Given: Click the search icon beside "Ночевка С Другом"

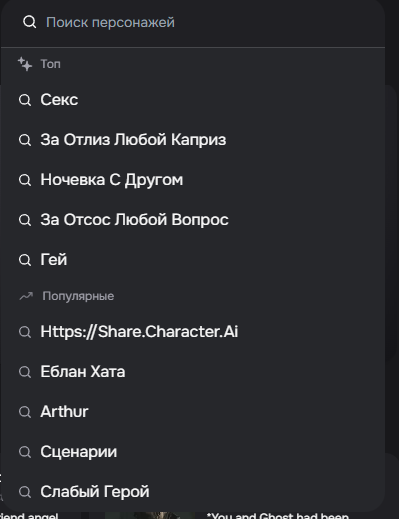Looking at the screenshot, I should tap(25, 180).
